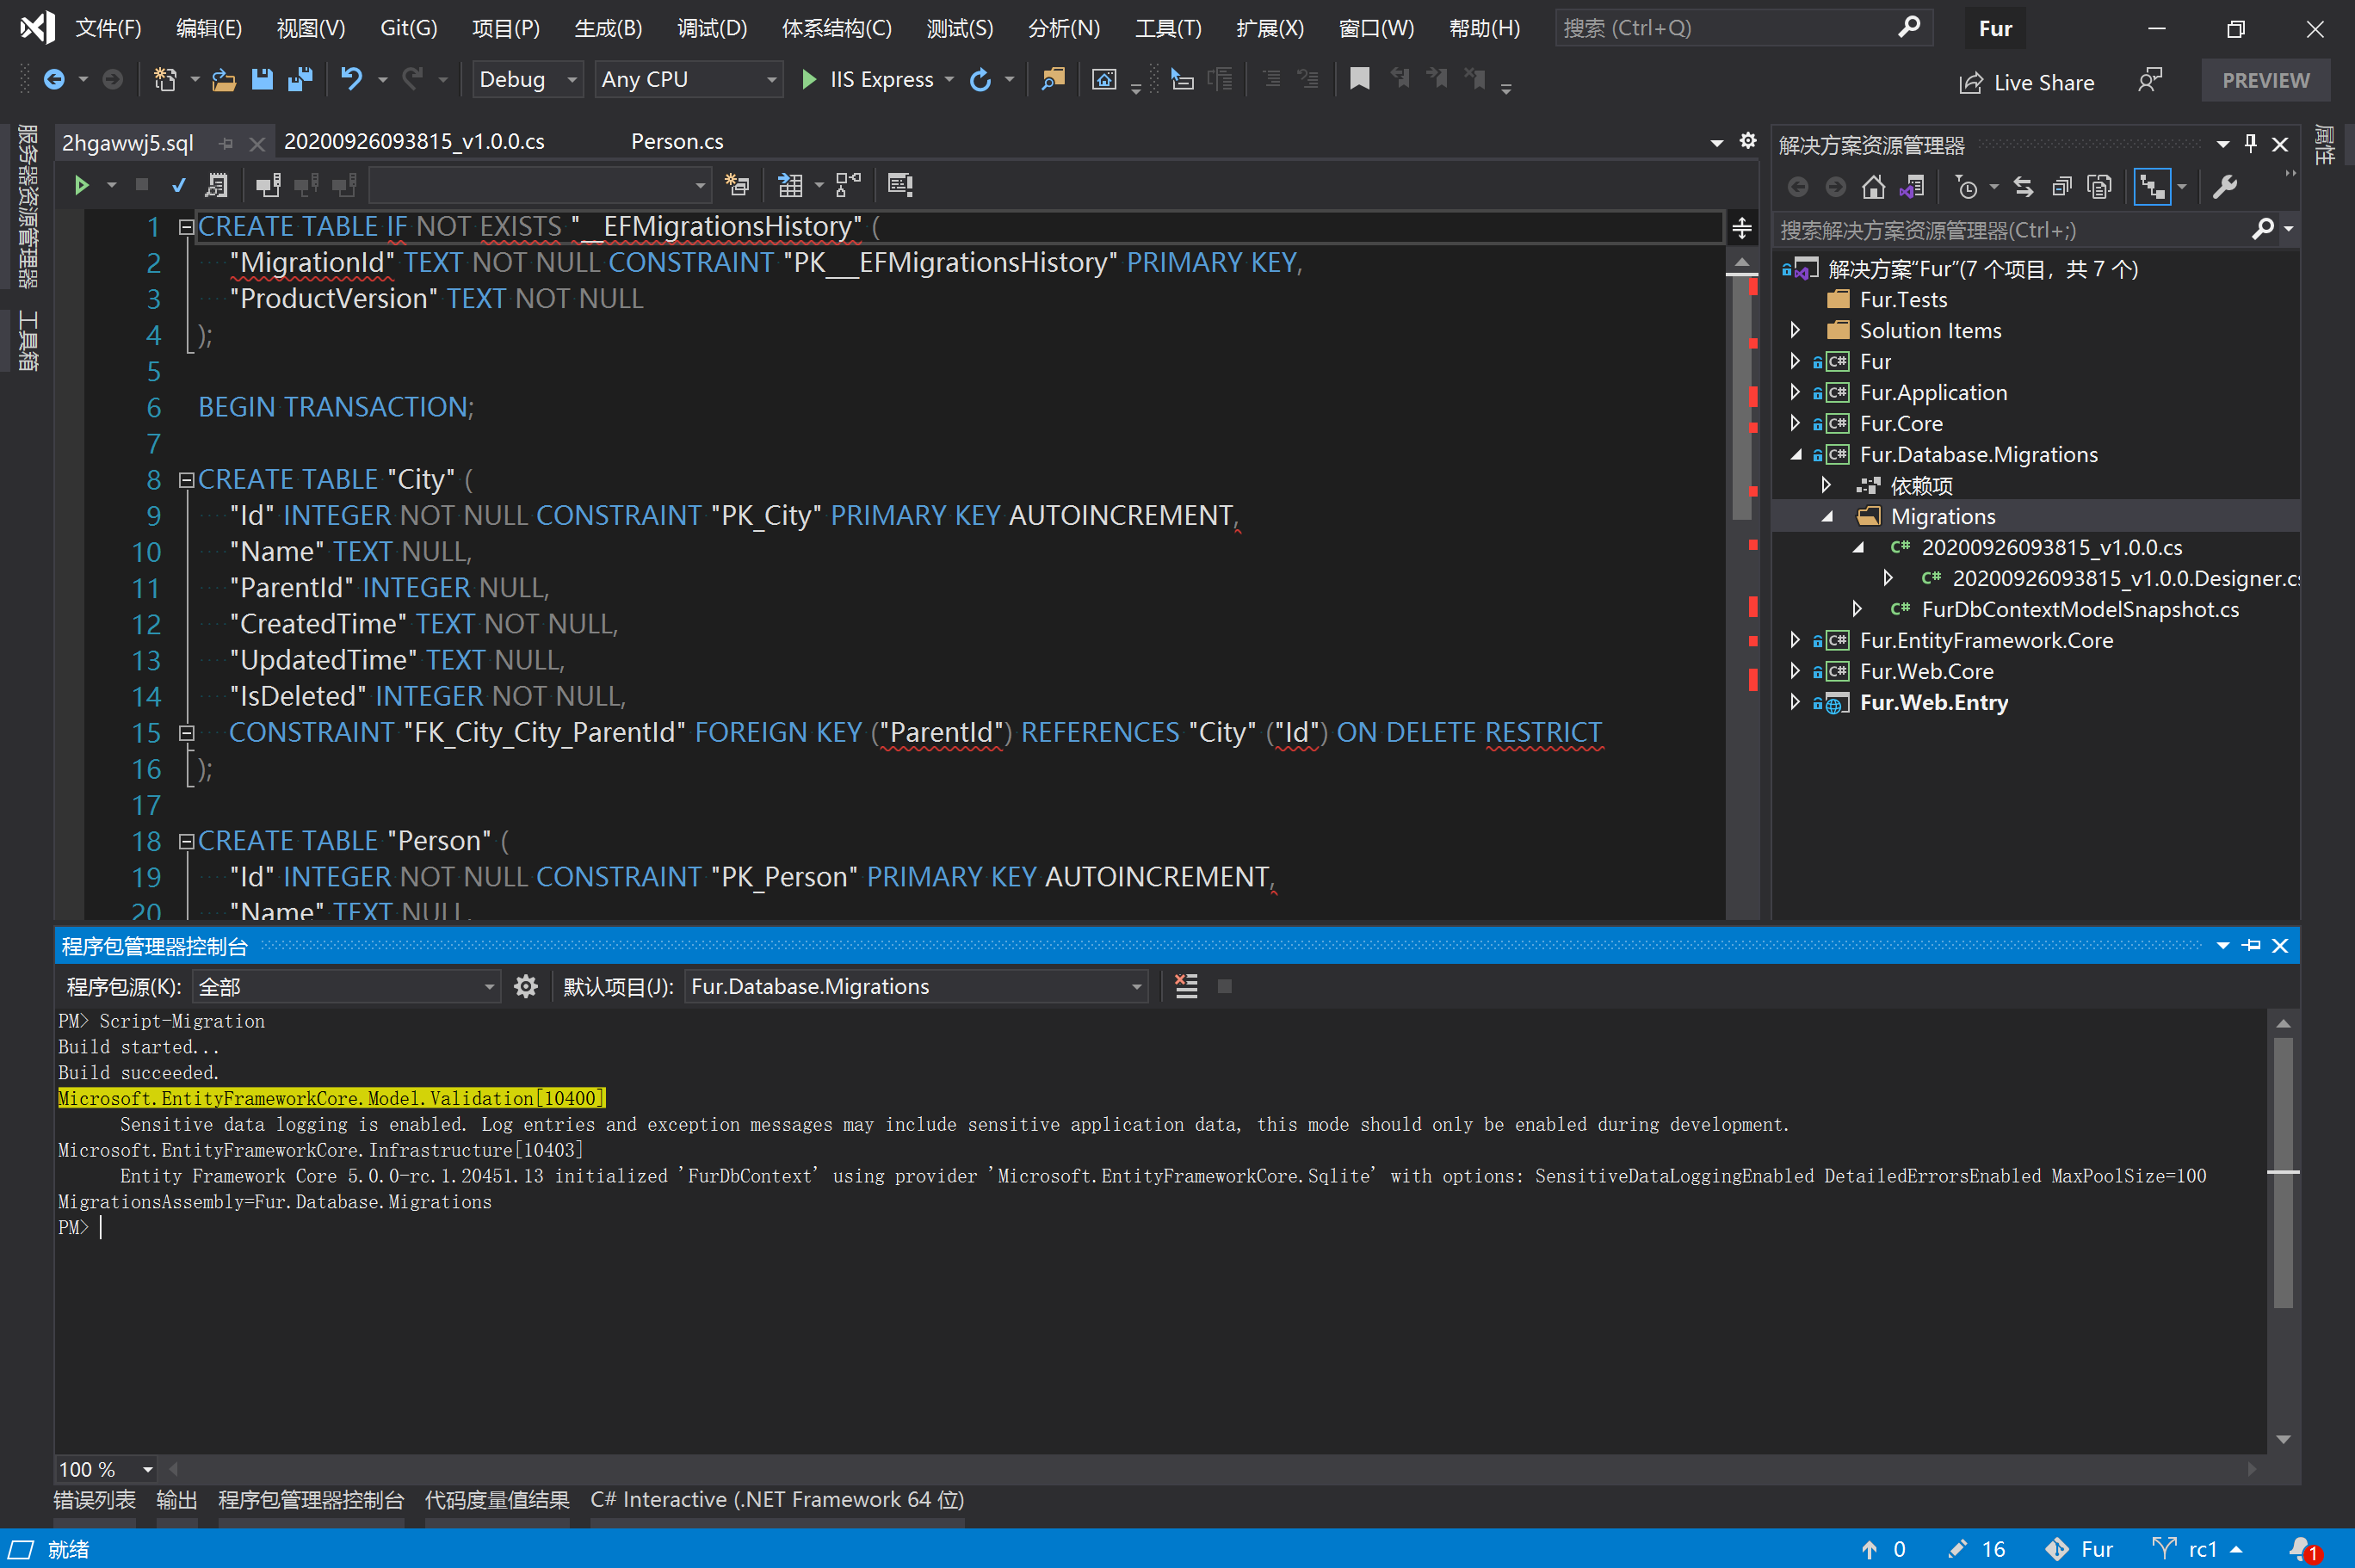Pin the Solution Explorer panel

pos(2250,144)
